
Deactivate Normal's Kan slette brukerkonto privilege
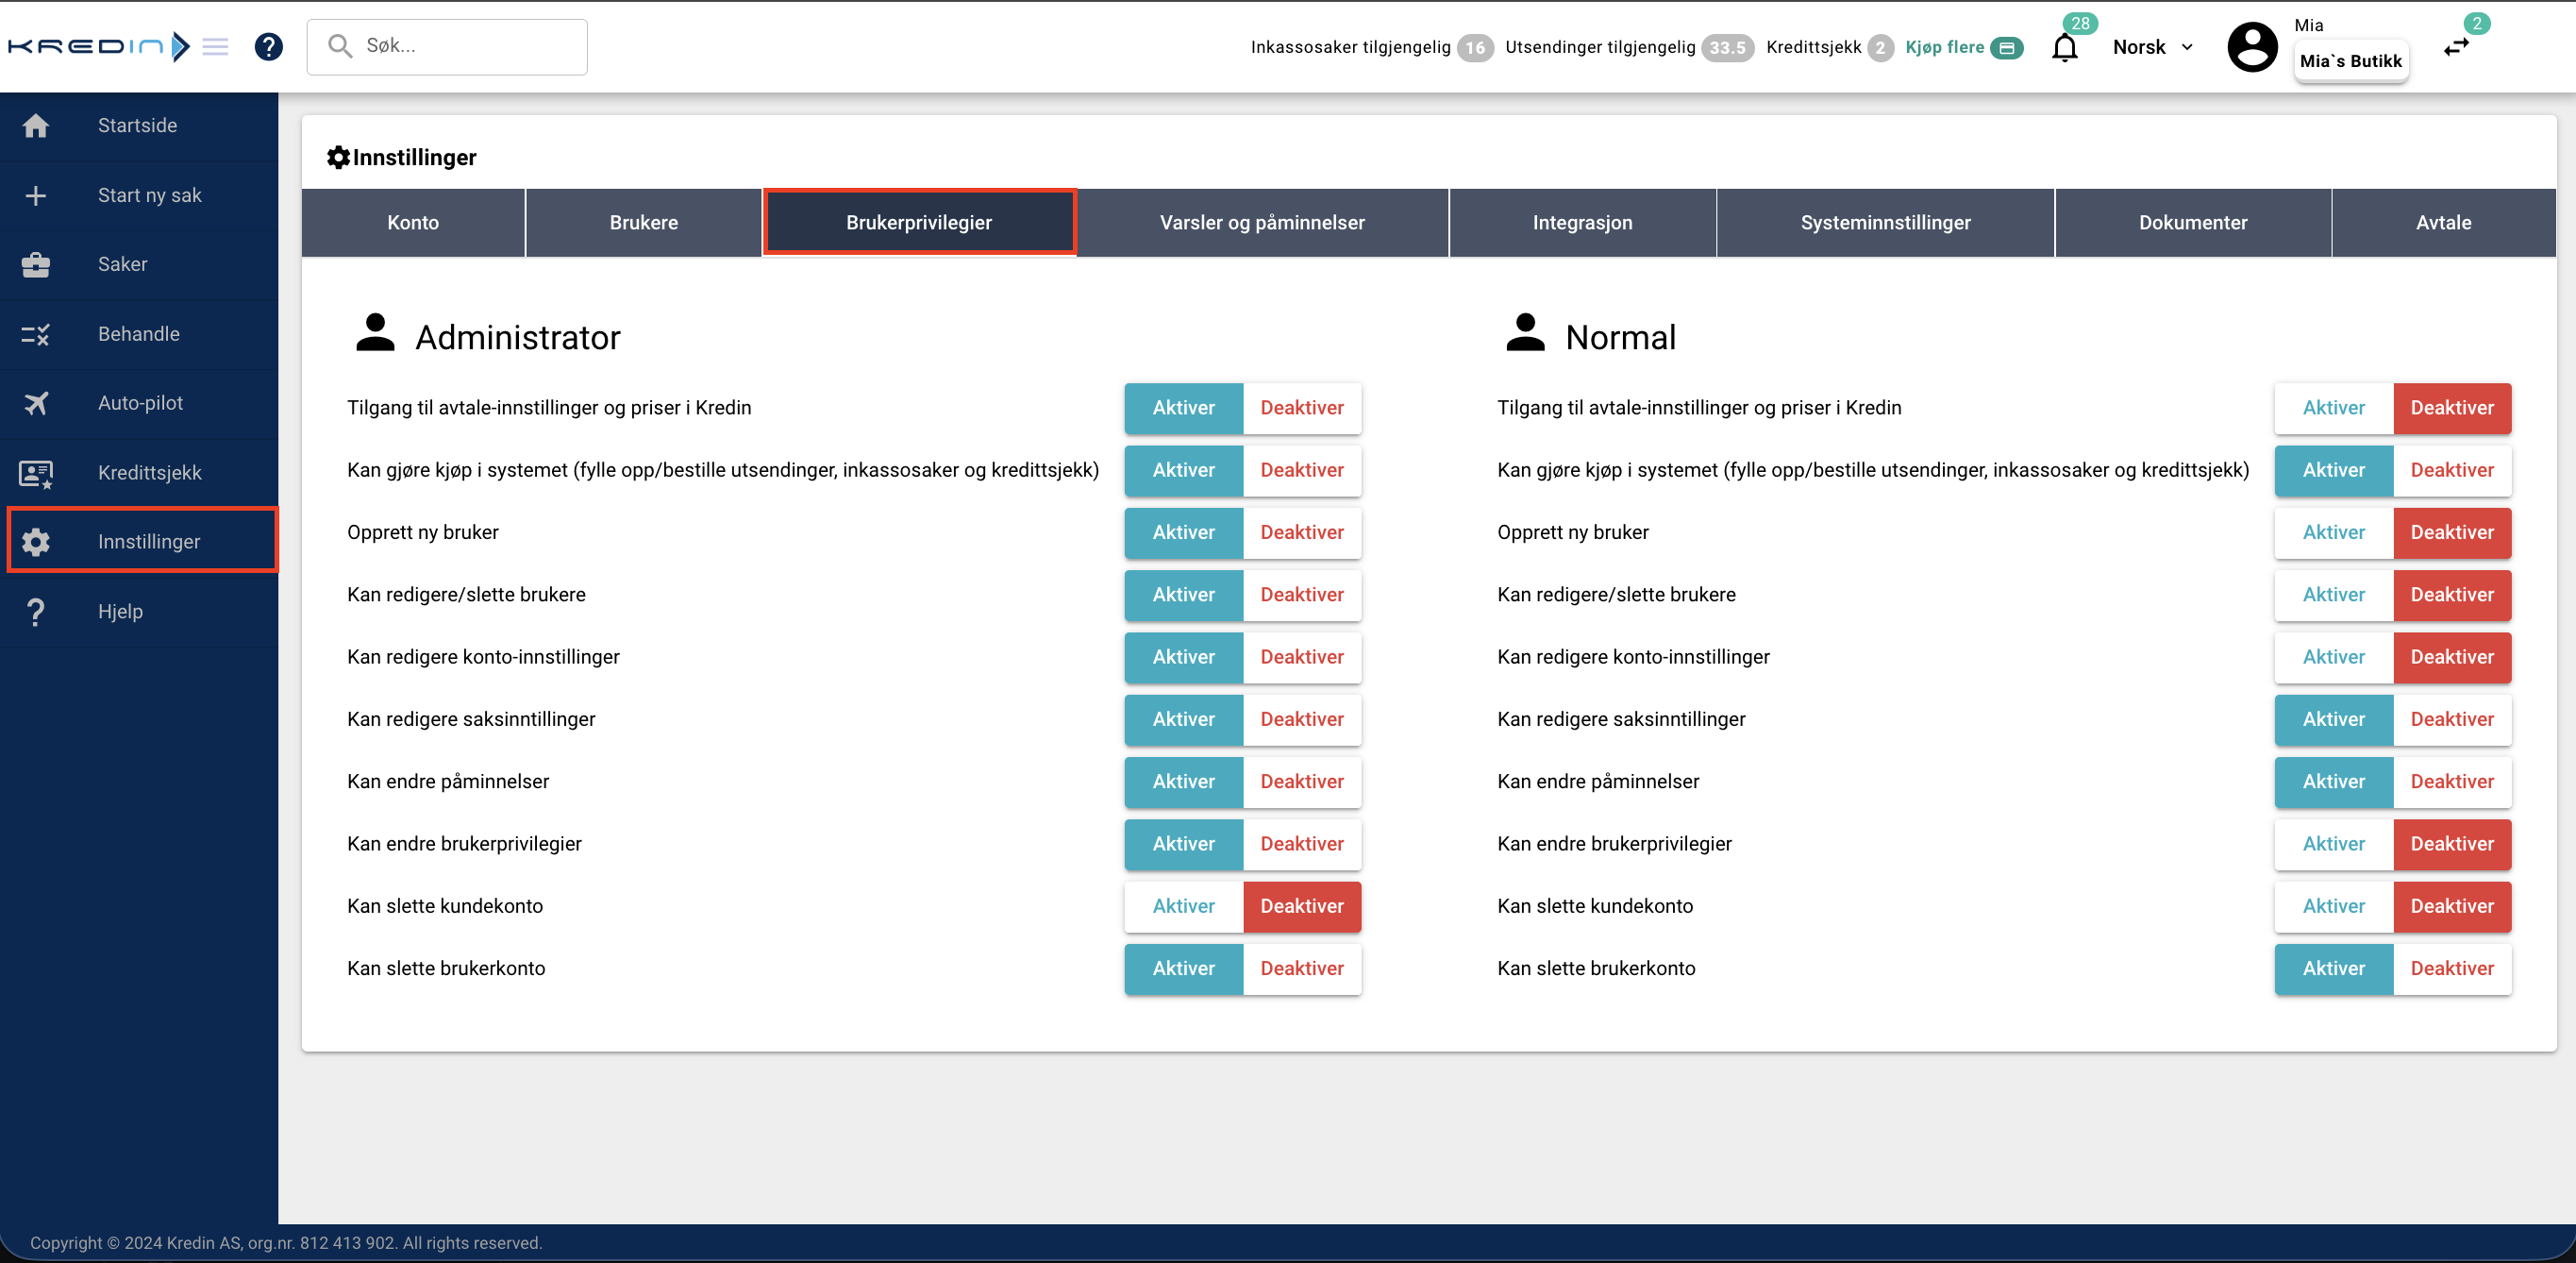(x=2451, y=968)
